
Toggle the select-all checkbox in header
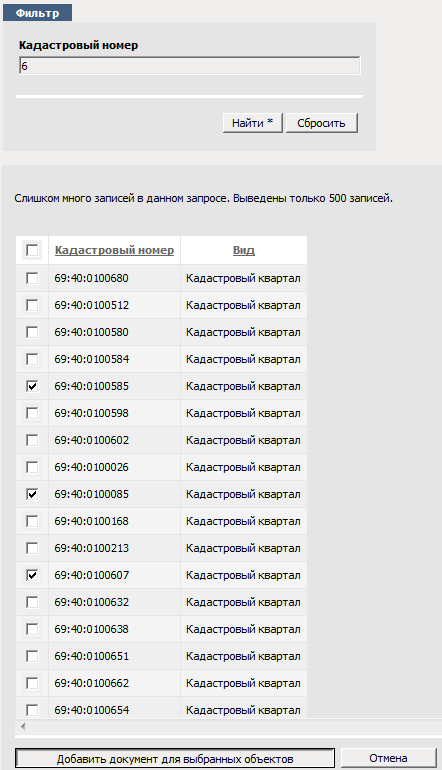[x=32, y=250]
